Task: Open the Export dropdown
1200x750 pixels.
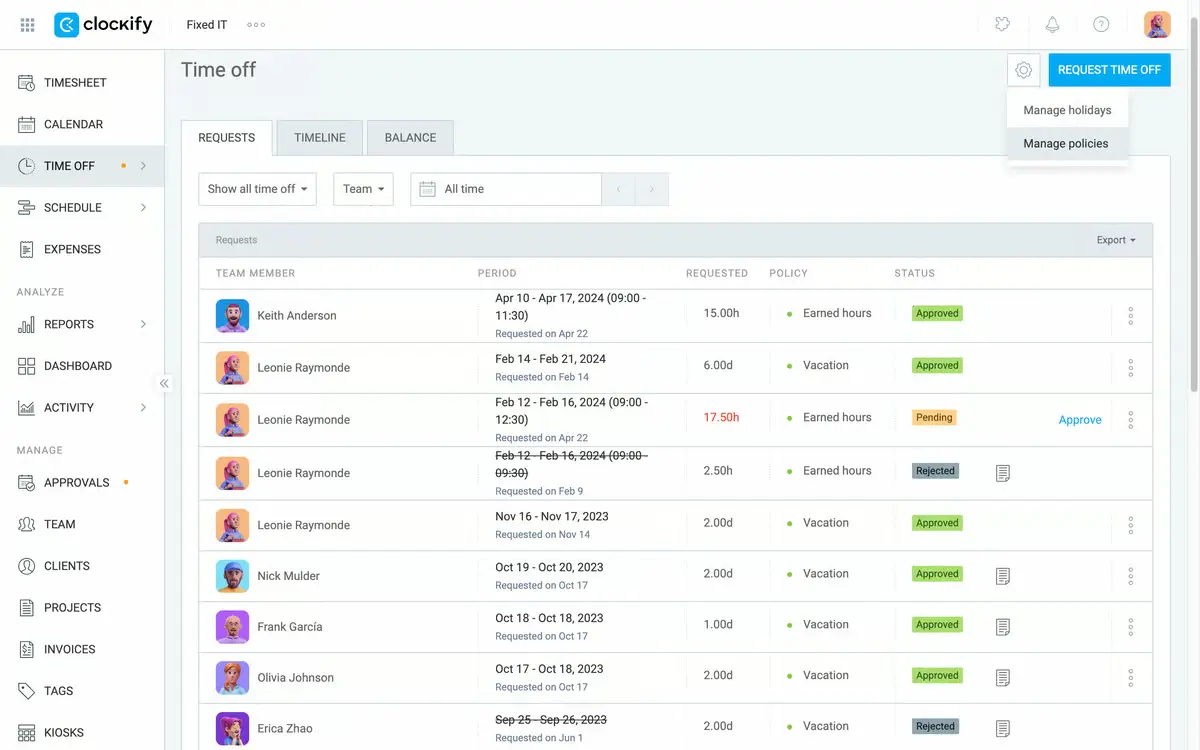Action: click(1113, 240)
